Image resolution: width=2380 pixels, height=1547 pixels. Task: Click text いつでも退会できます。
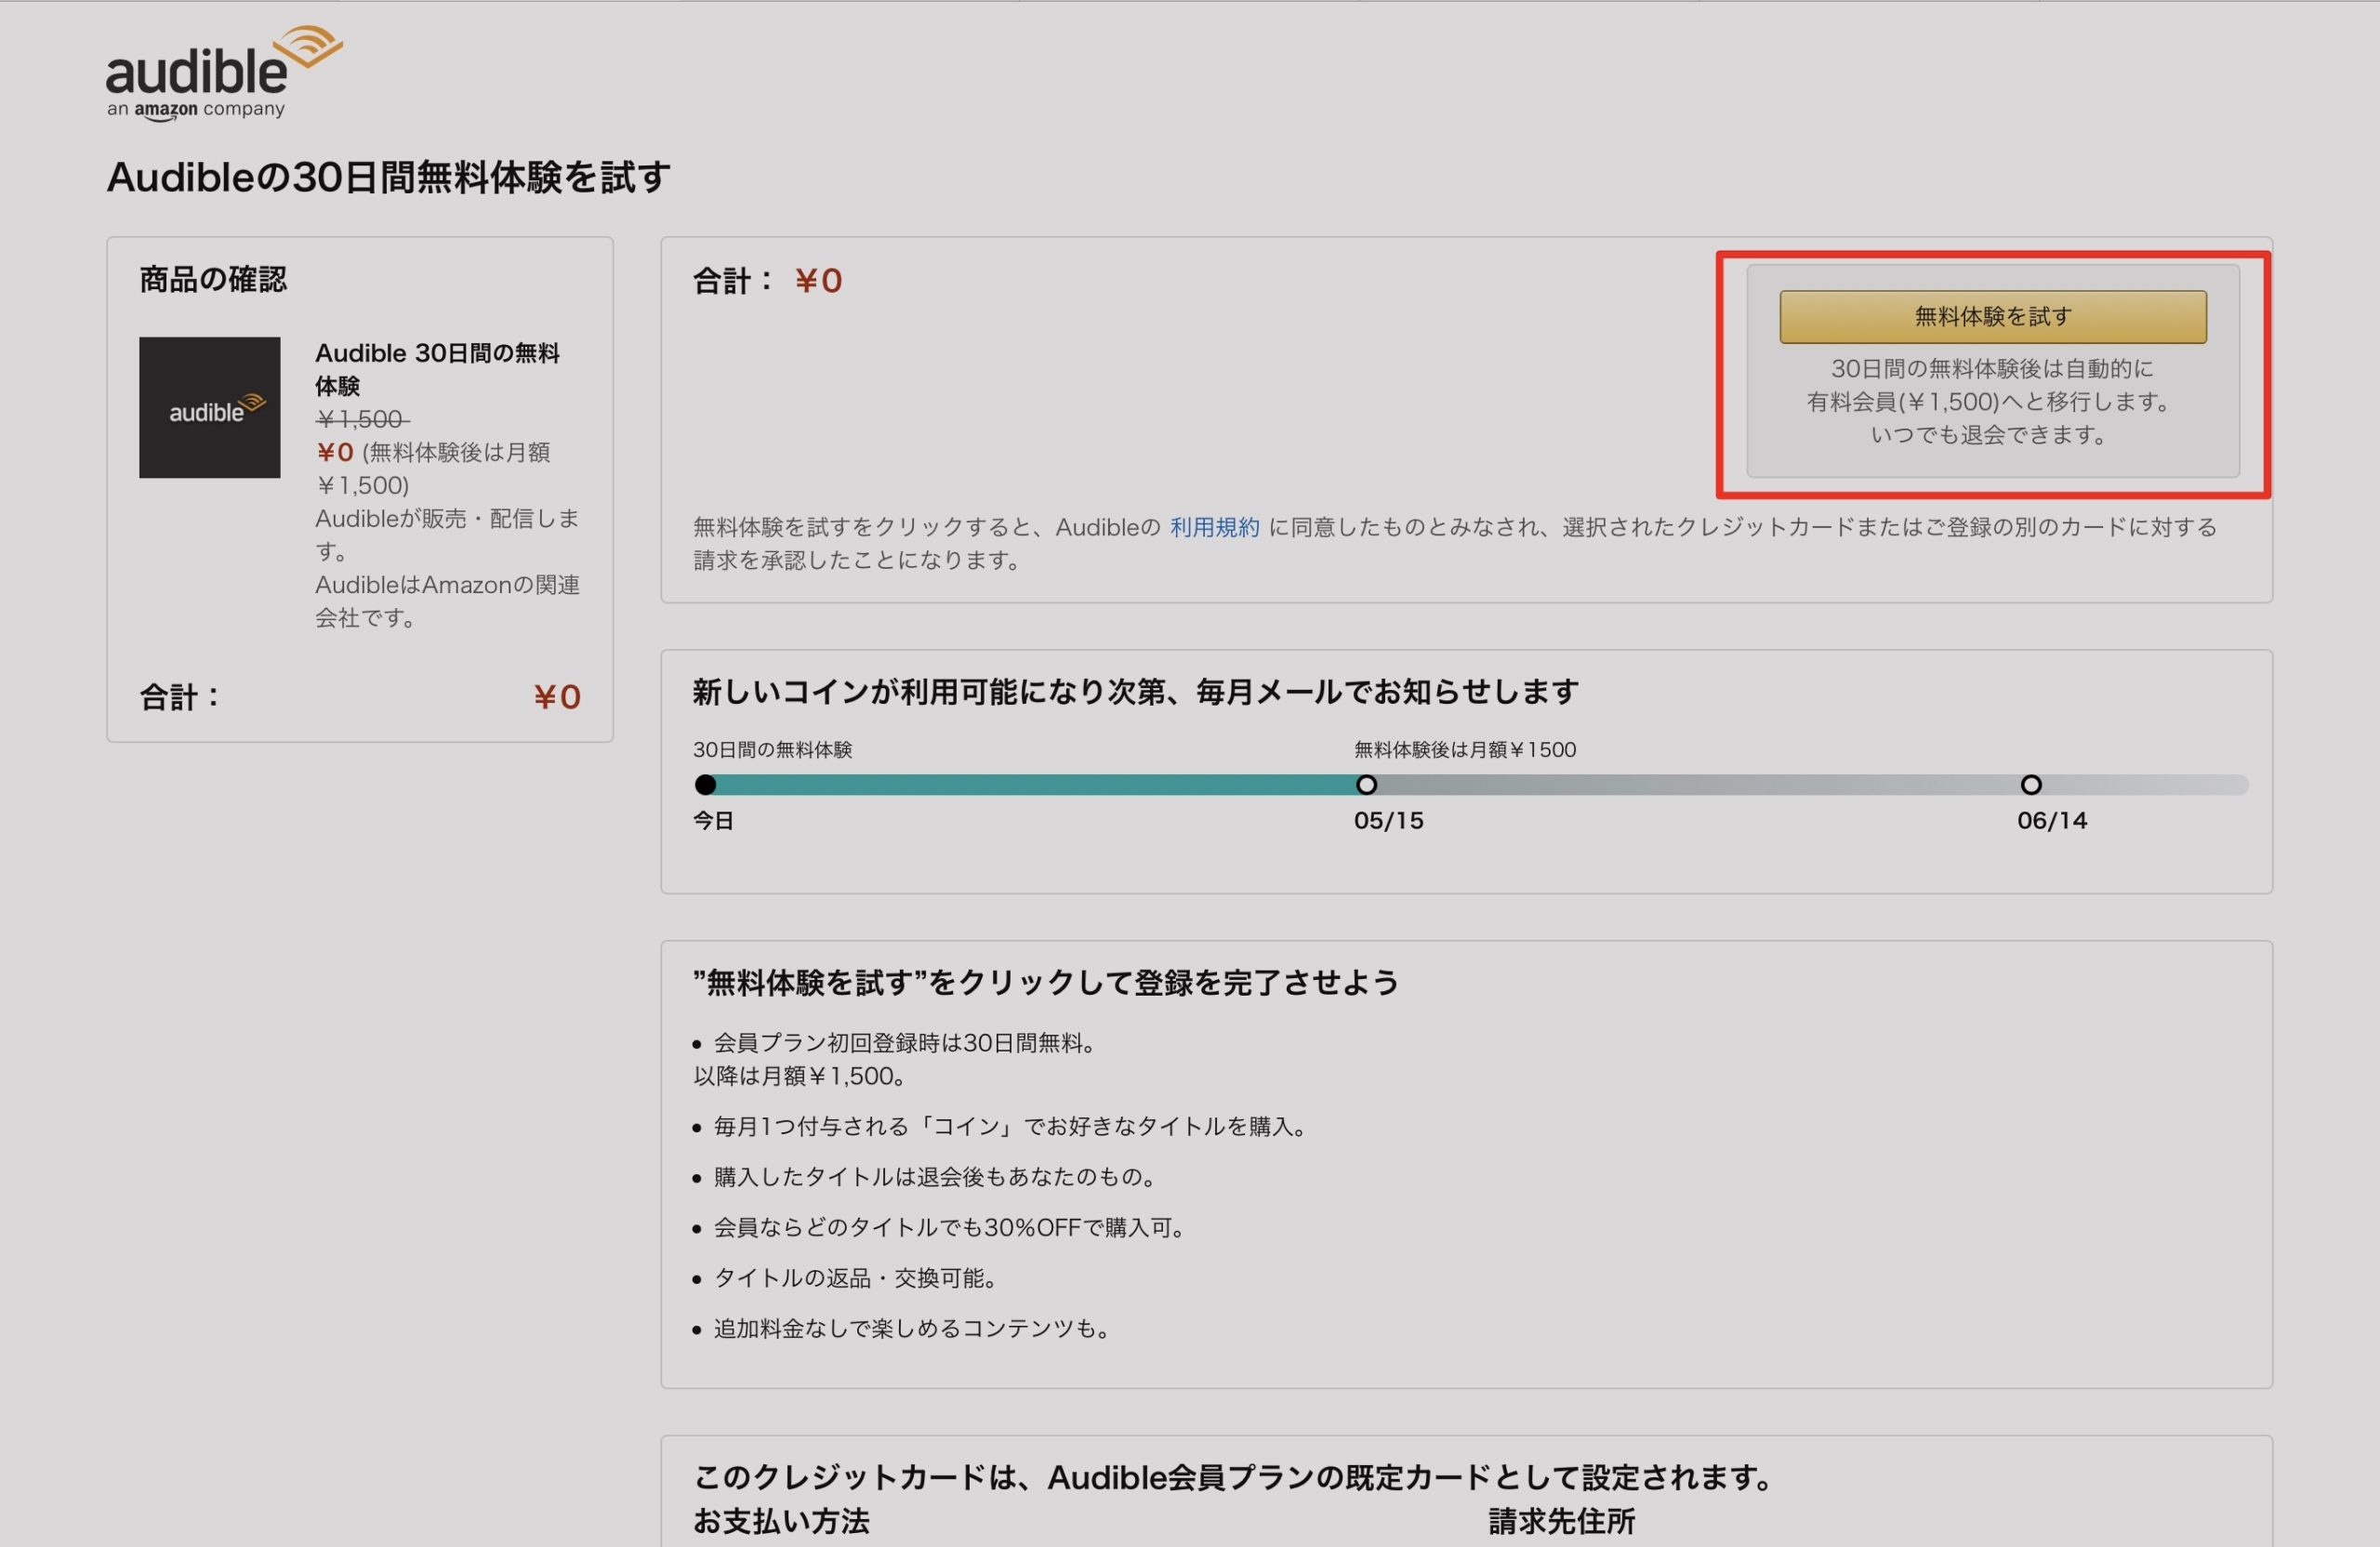click(1992, 435)
